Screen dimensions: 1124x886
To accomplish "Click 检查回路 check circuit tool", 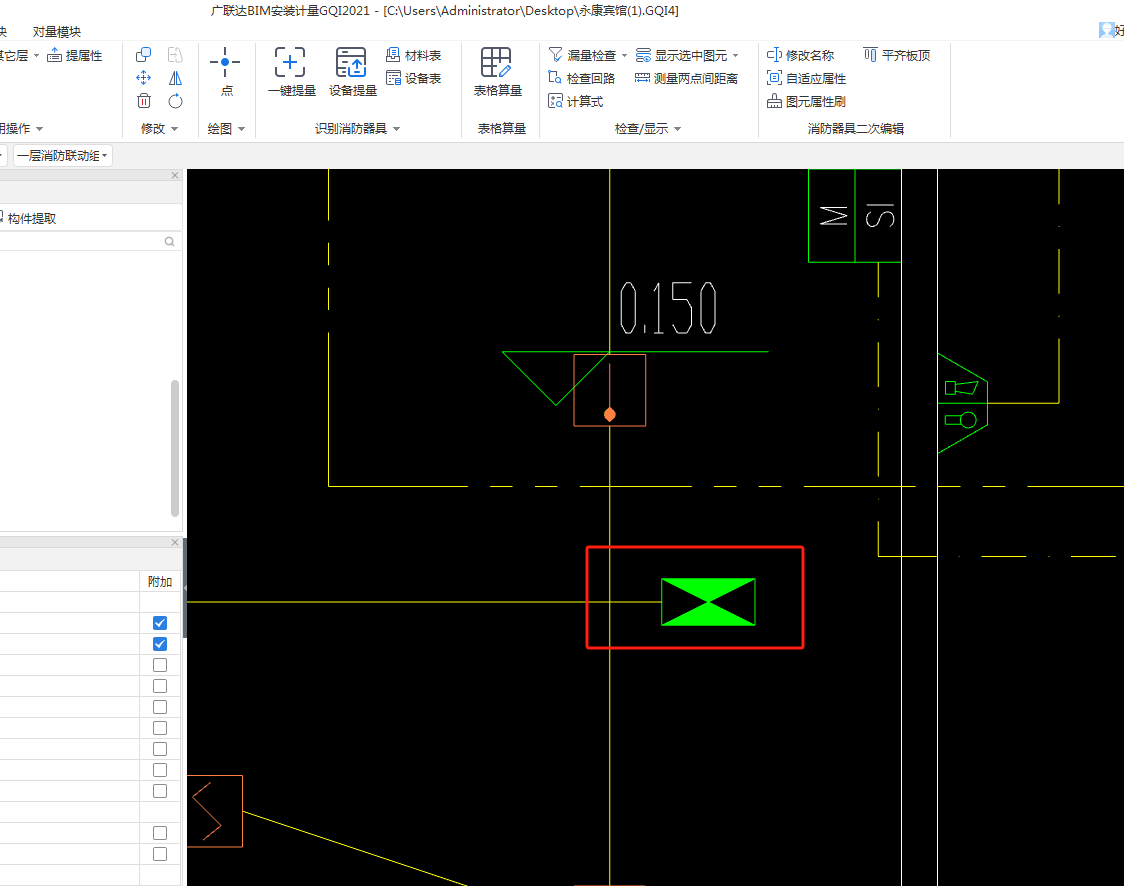I will [x=582, y=78].
